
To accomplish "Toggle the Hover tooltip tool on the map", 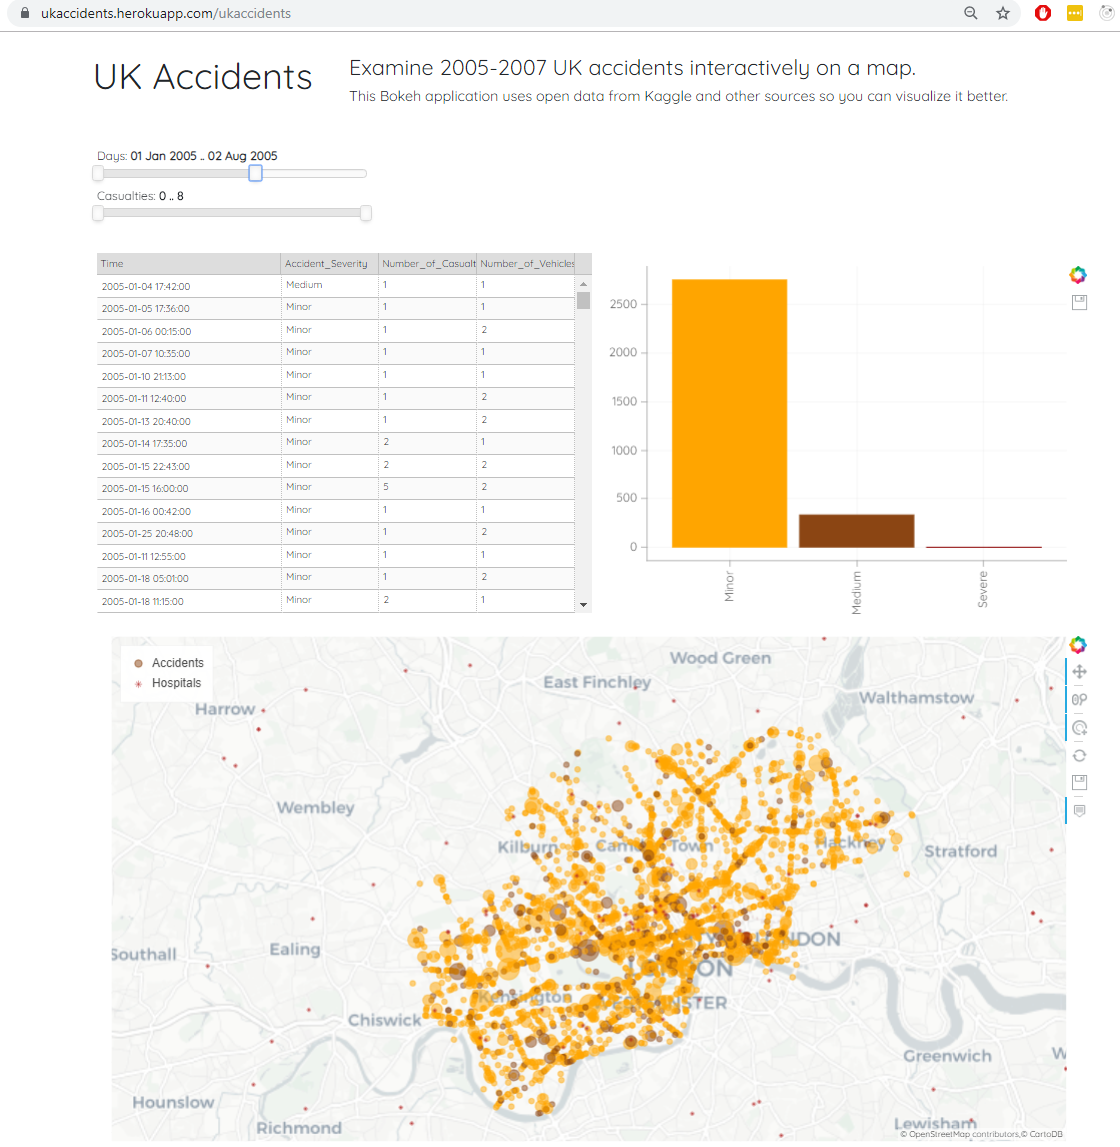I will (1079, 811).
